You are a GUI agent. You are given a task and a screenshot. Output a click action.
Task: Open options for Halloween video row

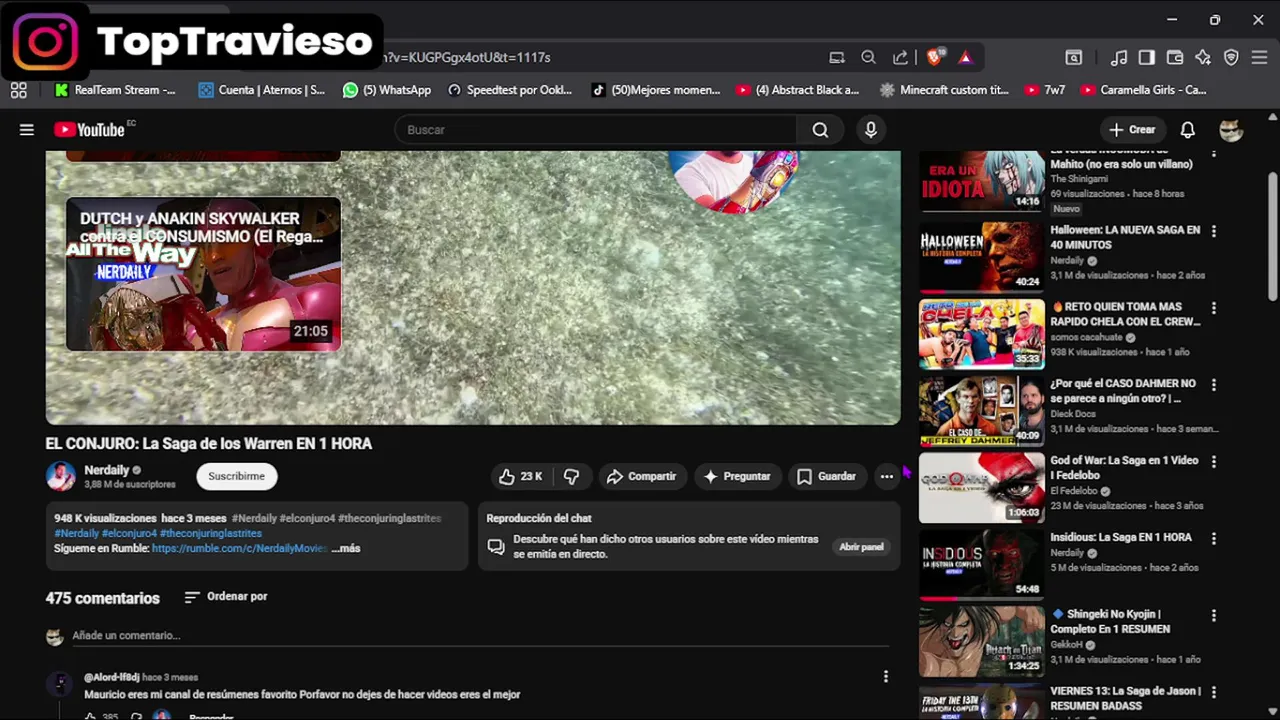[x=1214, y=231]
